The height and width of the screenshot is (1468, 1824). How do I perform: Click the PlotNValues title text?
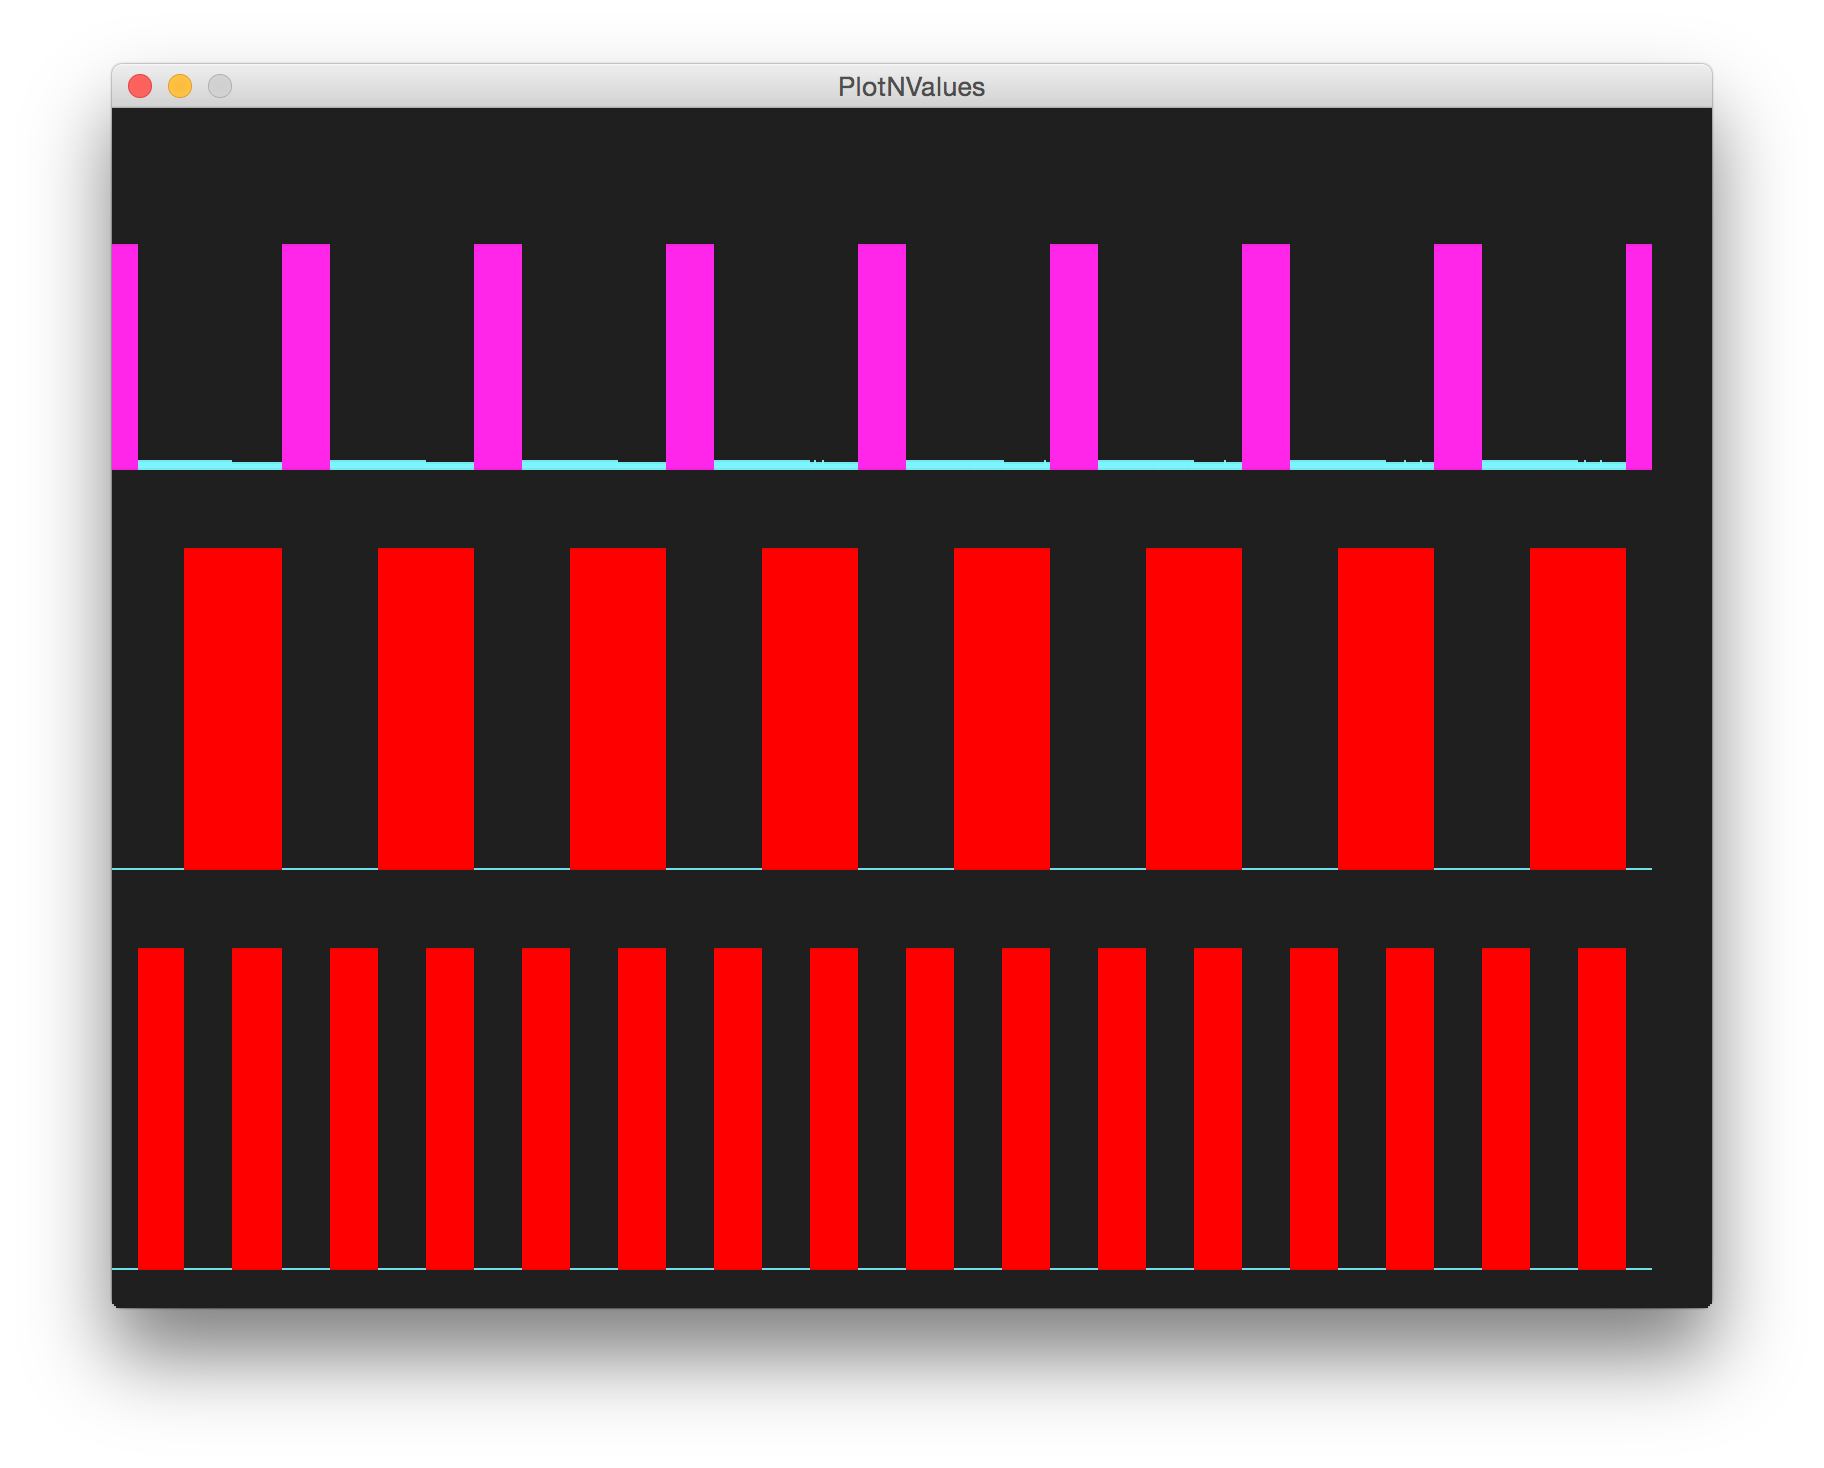point(911,87)
